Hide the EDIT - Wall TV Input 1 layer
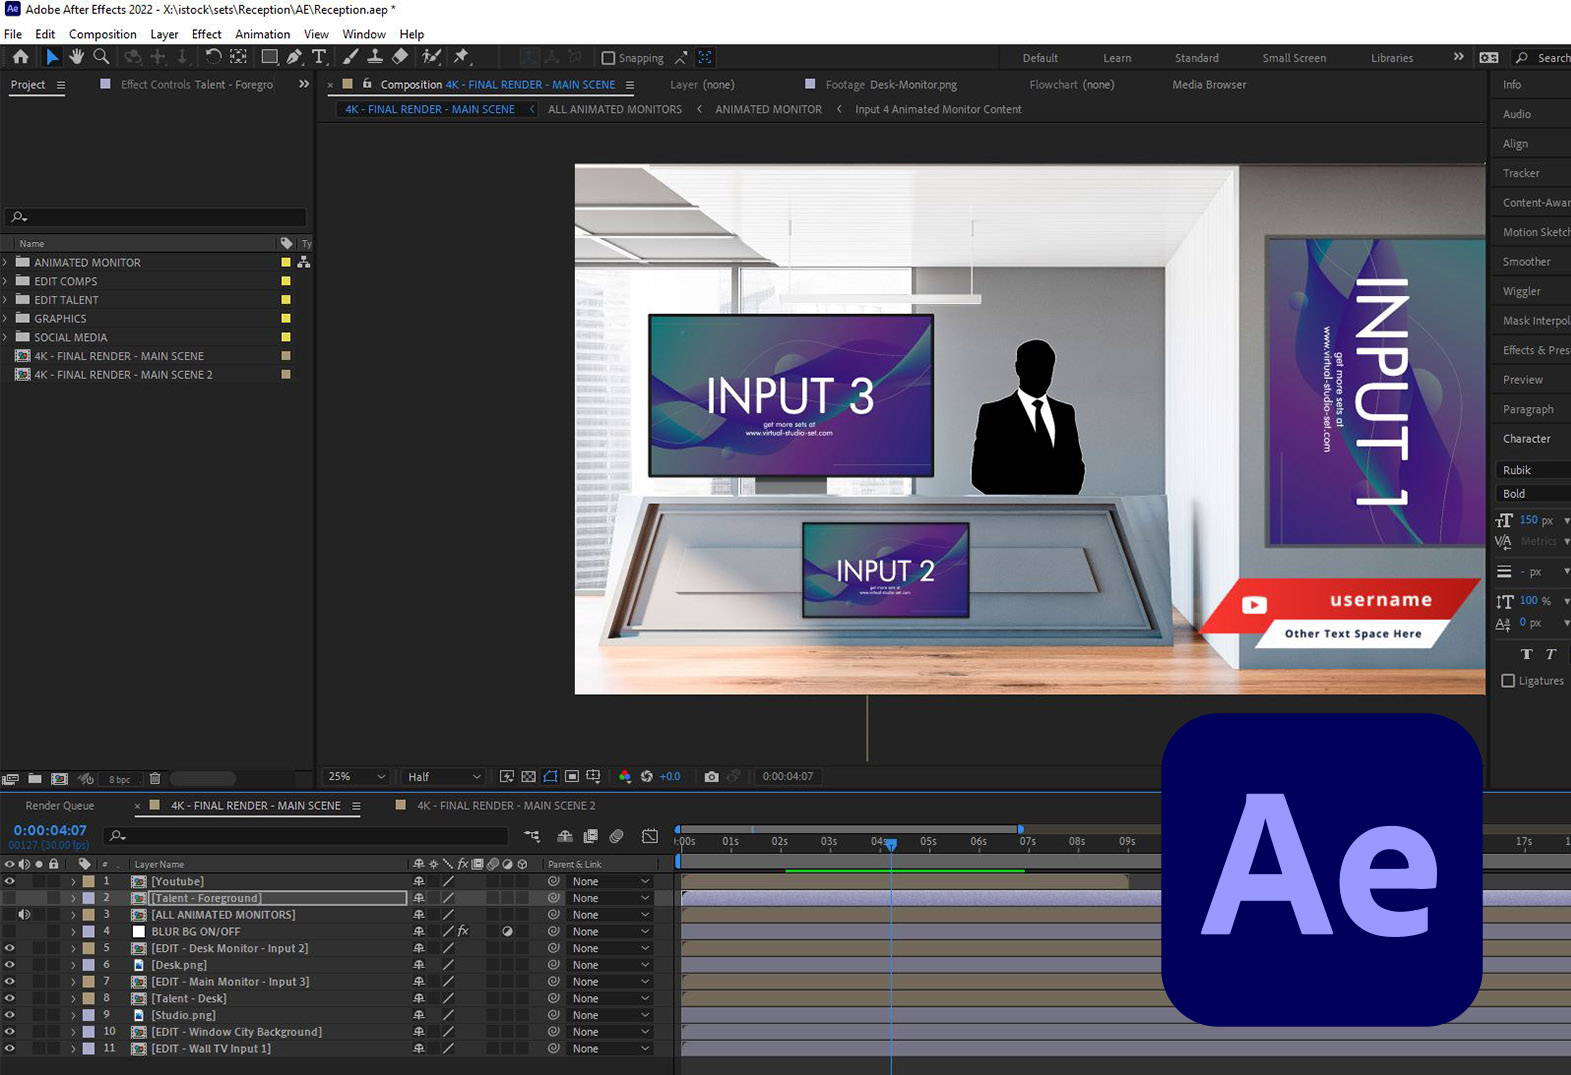The image size is (1571, 1075). (x=9, y=1049)
